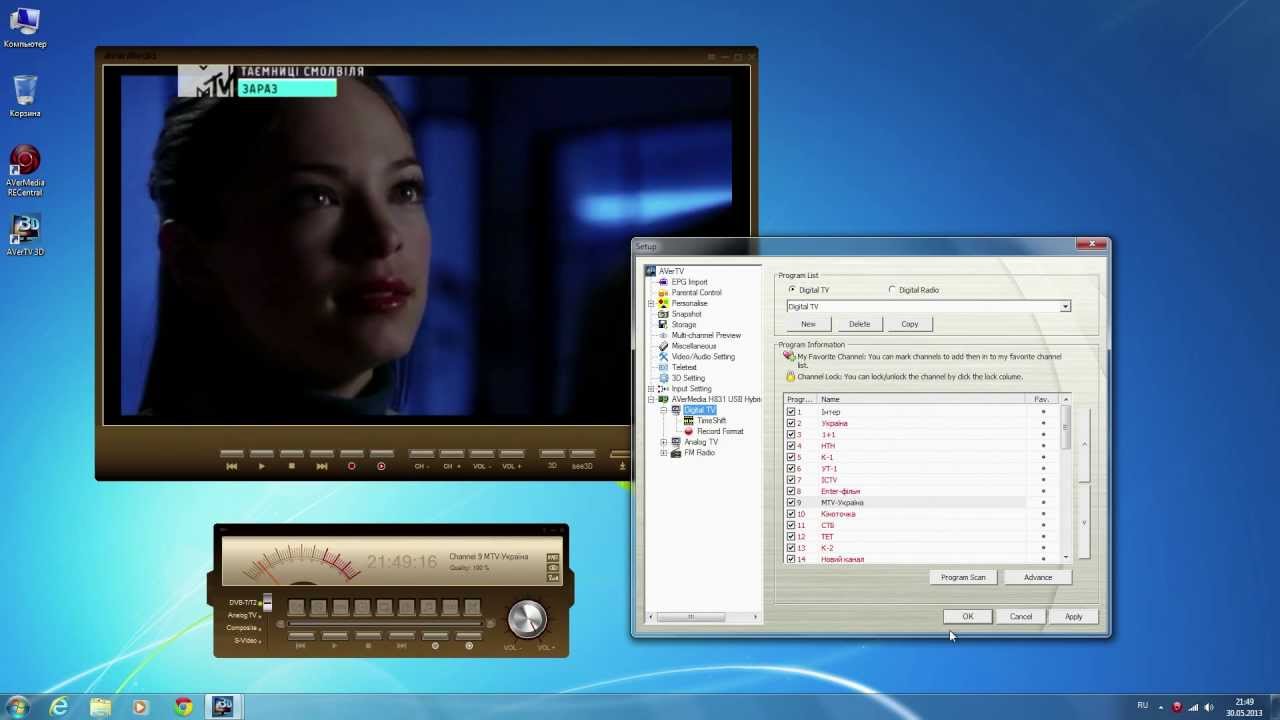This screenshot has width=1280, height=720.
Task: Uncheck channel 11 СТБ checkbox
Action: [x=791, y=525]
